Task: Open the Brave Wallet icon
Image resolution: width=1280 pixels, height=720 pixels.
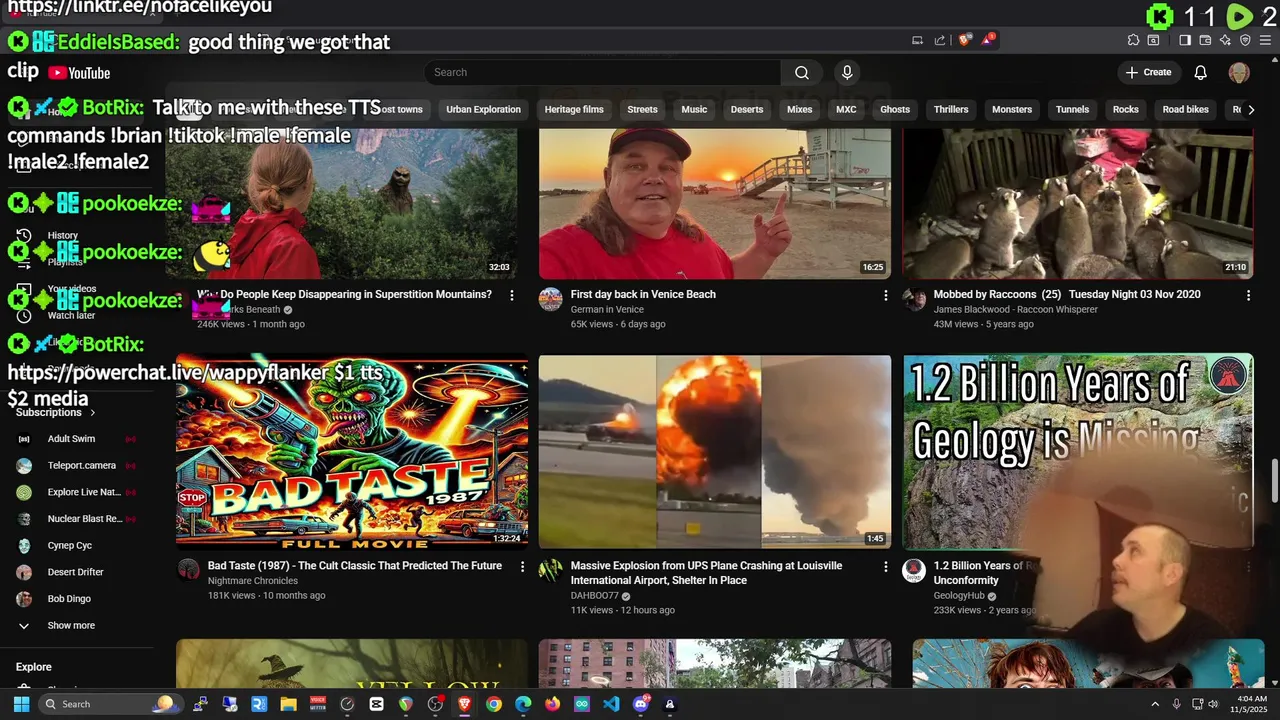Action: click(x=1205, y=40)
